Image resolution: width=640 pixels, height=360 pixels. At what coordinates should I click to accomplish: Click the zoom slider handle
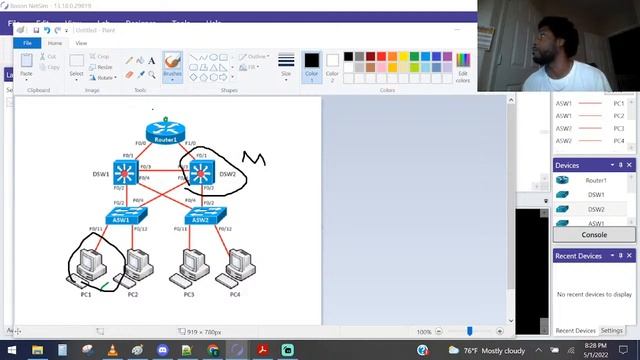pyautogui.click(x=469, y=331)
